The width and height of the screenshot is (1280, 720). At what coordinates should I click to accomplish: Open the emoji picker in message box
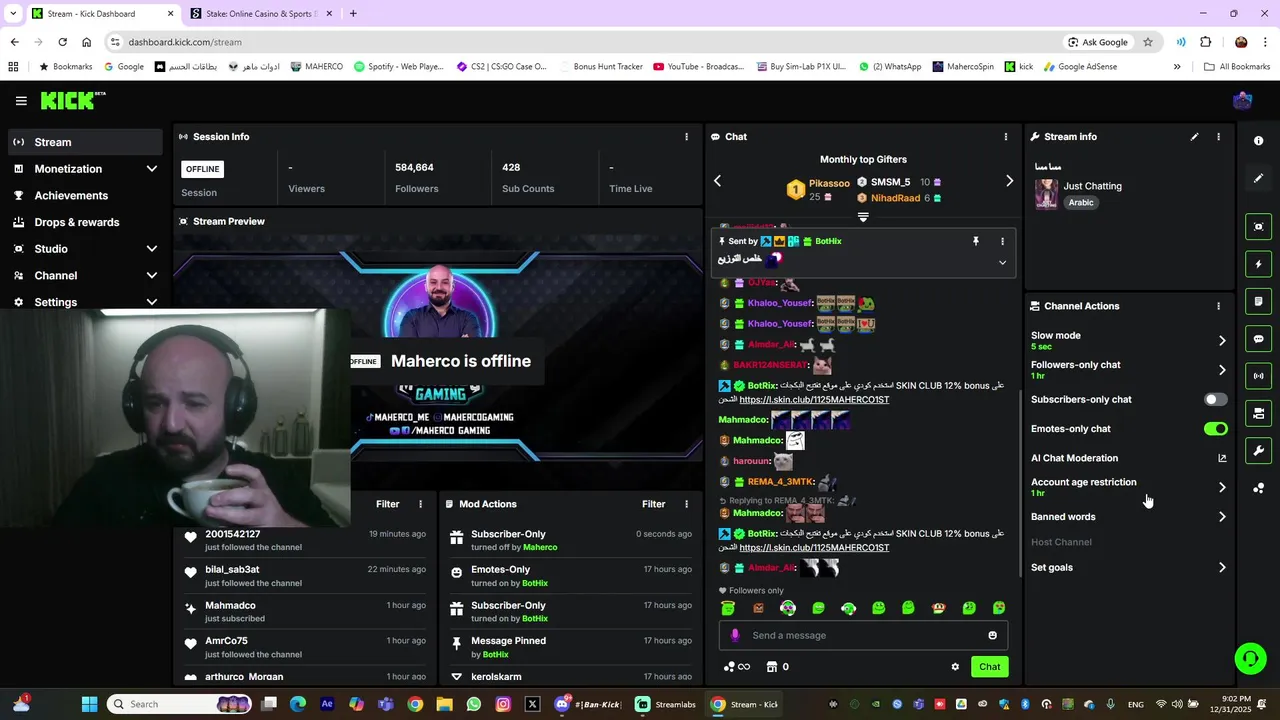[992, 635]
